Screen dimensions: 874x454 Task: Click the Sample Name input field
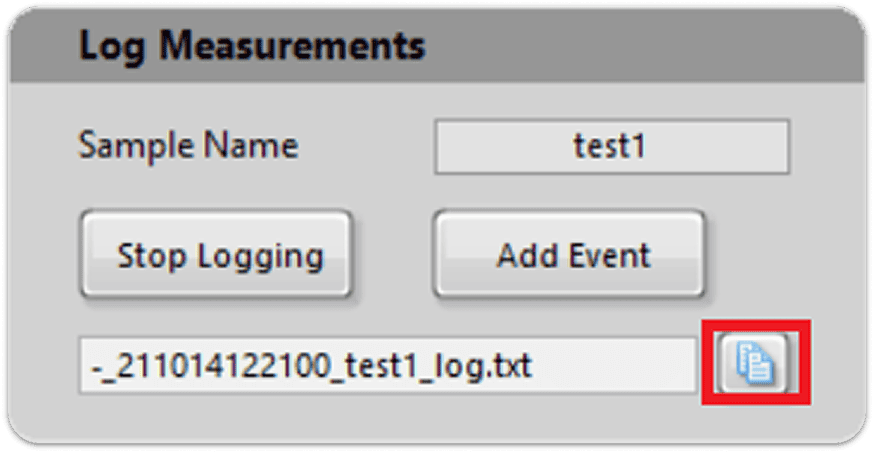tap(611, 147)
